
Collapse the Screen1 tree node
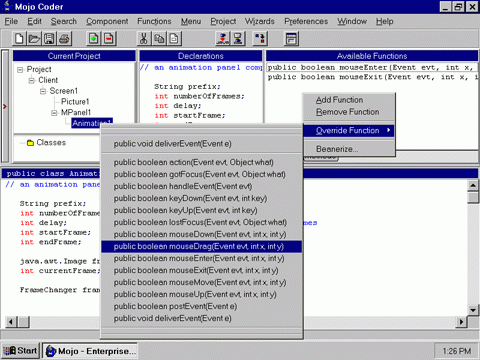click(43, 91)
